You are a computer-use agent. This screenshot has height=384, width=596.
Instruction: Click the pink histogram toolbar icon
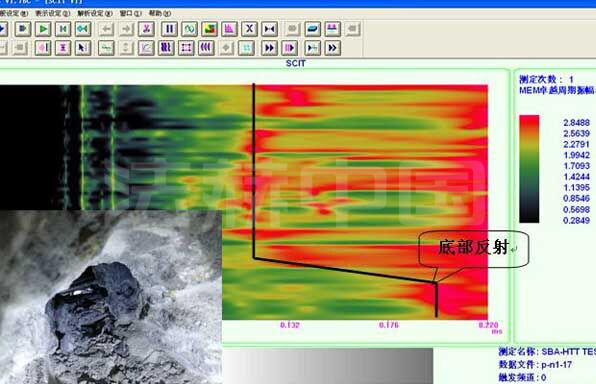(x=229, y=29)
